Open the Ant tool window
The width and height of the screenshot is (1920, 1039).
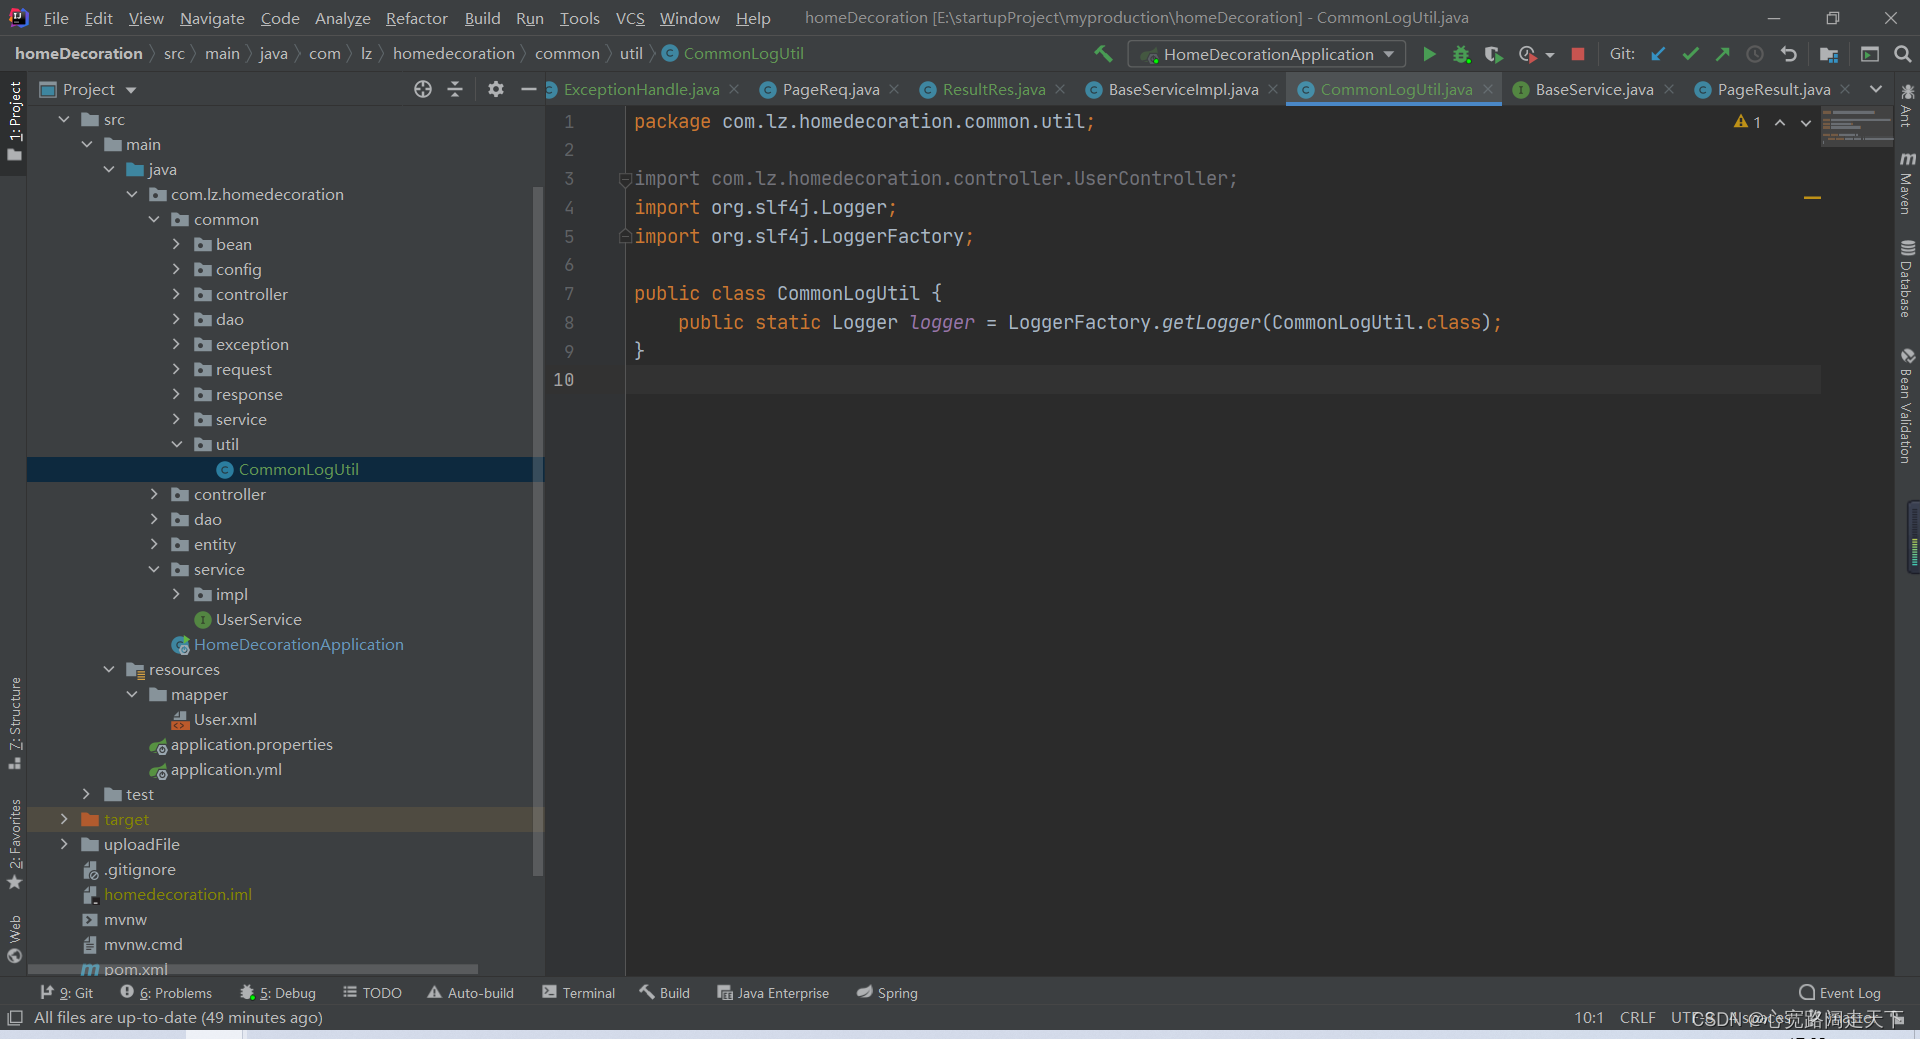coord(1907,105)
